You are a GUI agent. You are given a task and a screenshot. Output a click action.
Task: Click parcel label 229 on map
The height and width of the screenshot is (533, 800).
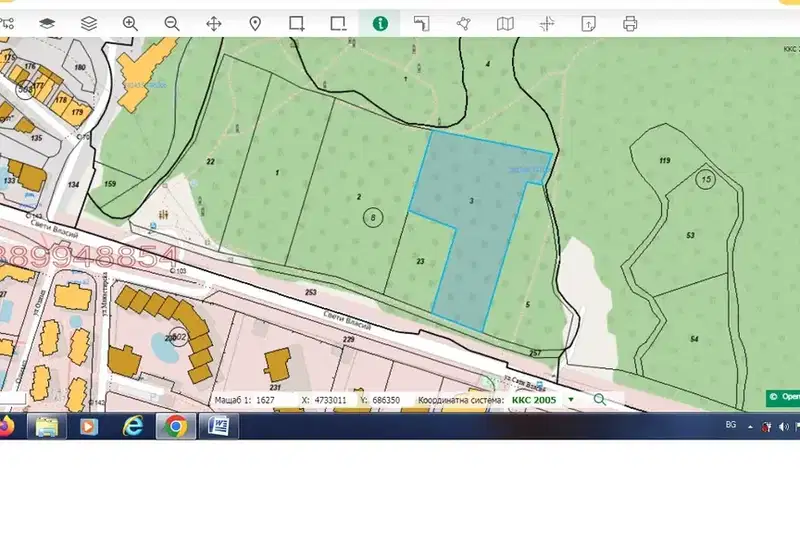click(x=348, y=339)
